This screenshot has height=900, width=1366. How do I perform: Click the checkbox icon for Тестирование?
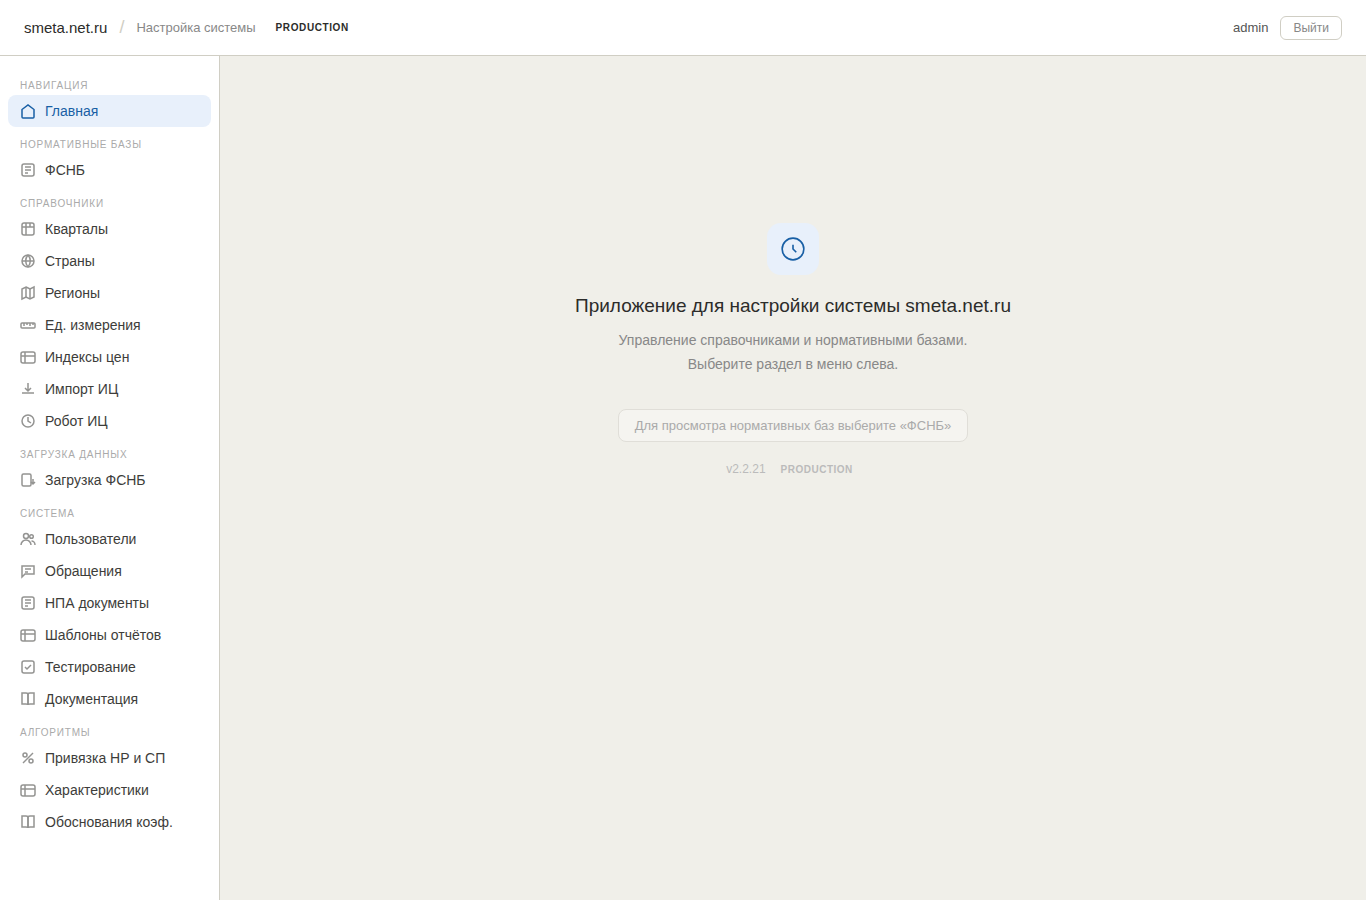(28, 667)
